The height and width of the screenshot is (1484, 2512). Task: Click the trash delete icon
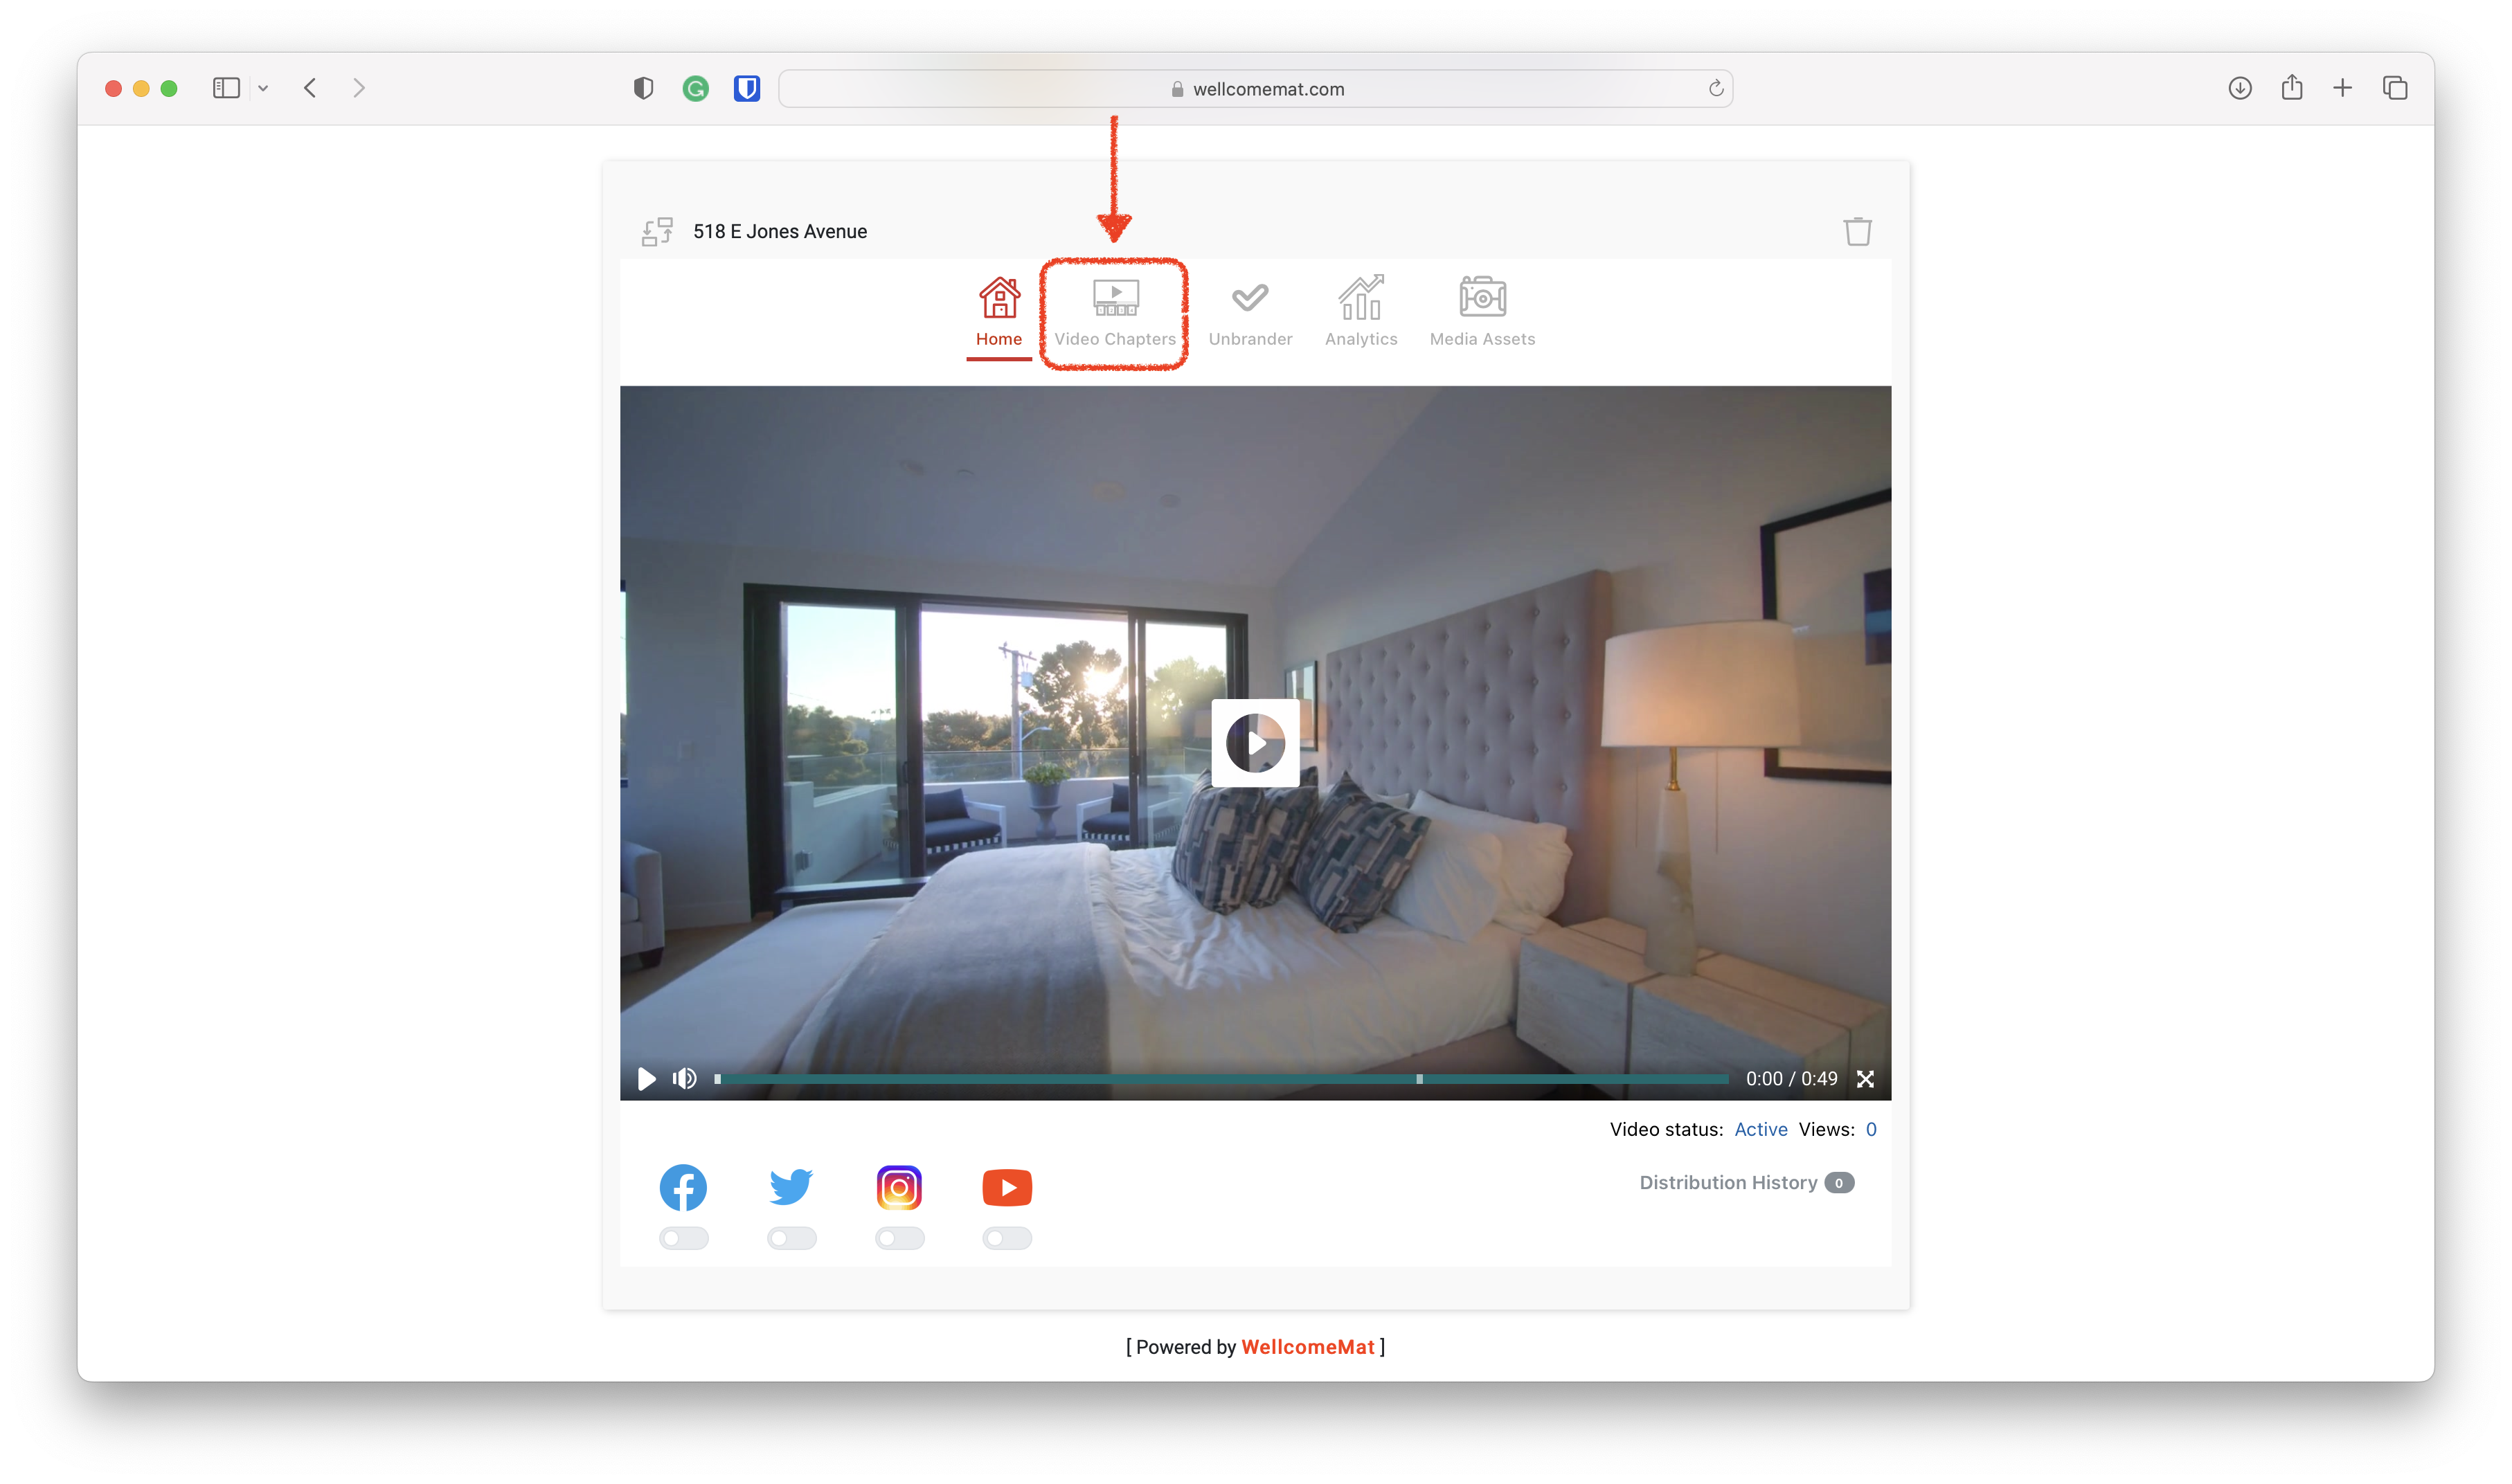[x=1857, y=231]
